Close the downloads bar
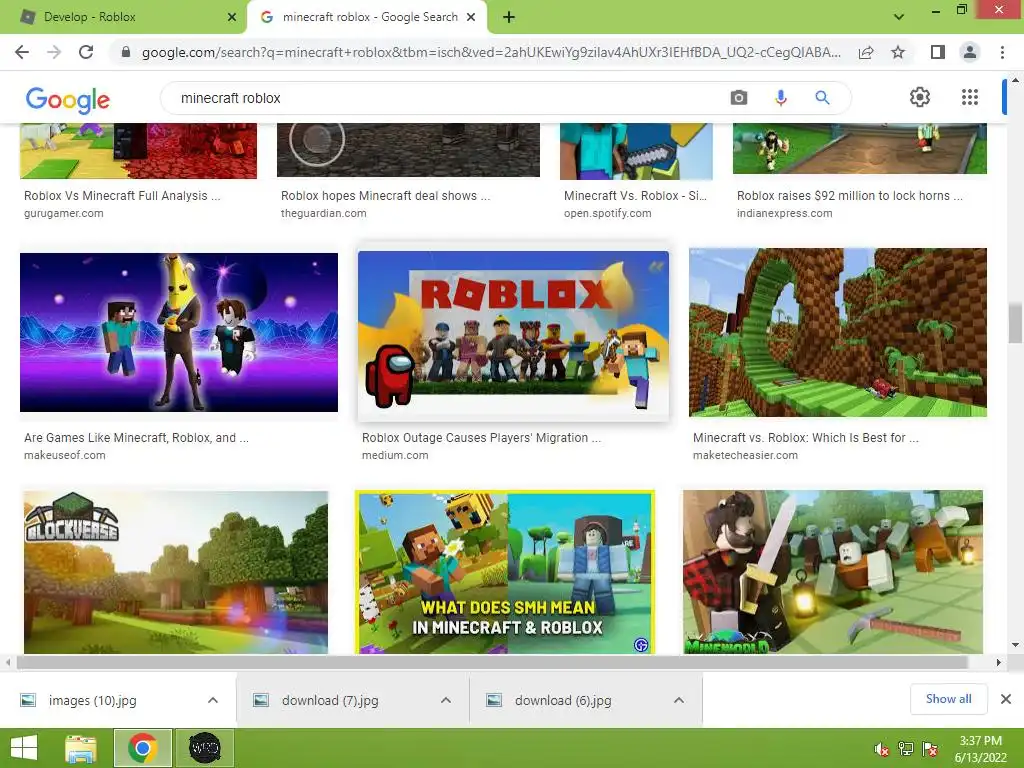 [1006, 699]
